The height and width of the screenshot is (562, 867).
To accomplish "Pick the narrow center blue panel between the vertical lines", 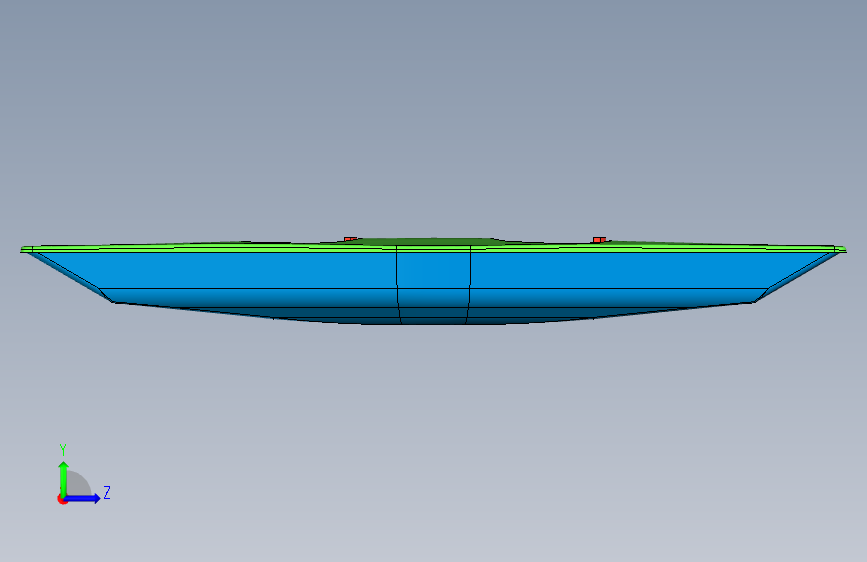I will point(434,270).
